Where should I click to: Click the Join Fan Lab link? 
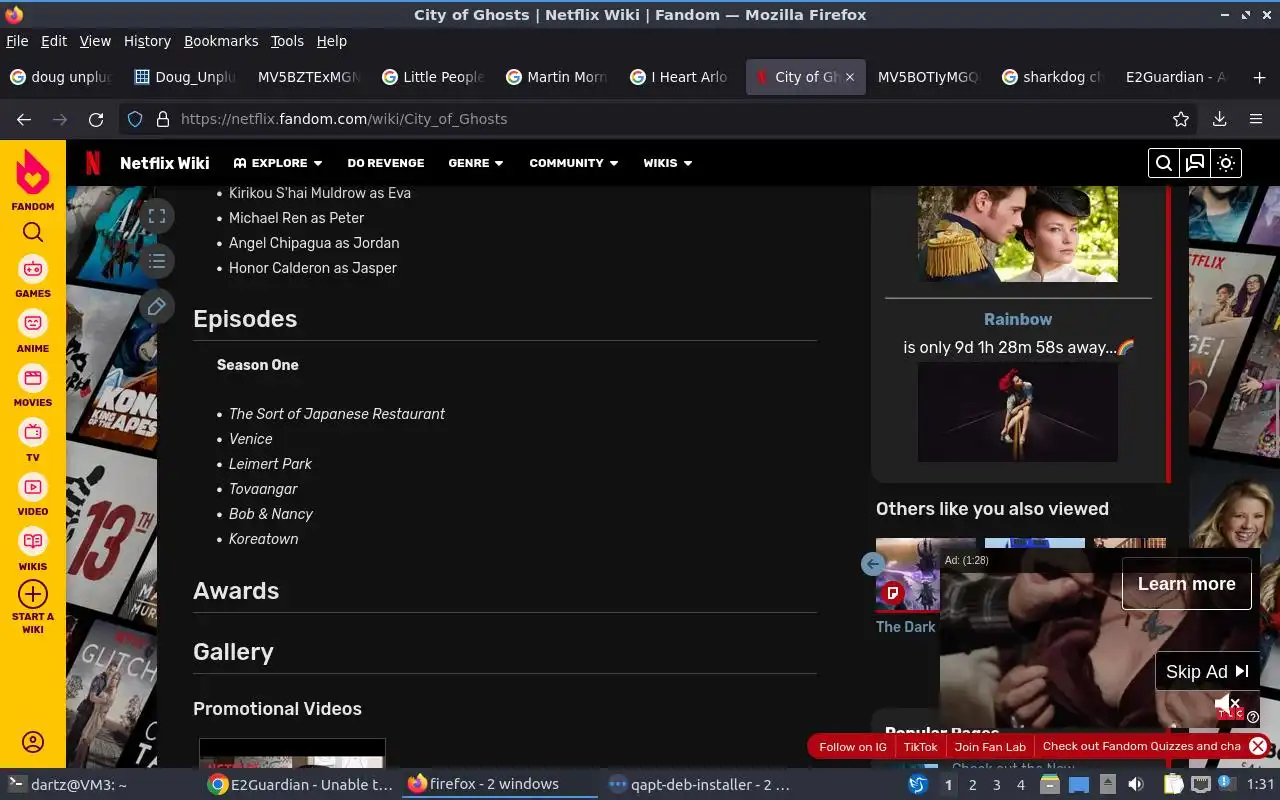(990, 747)
